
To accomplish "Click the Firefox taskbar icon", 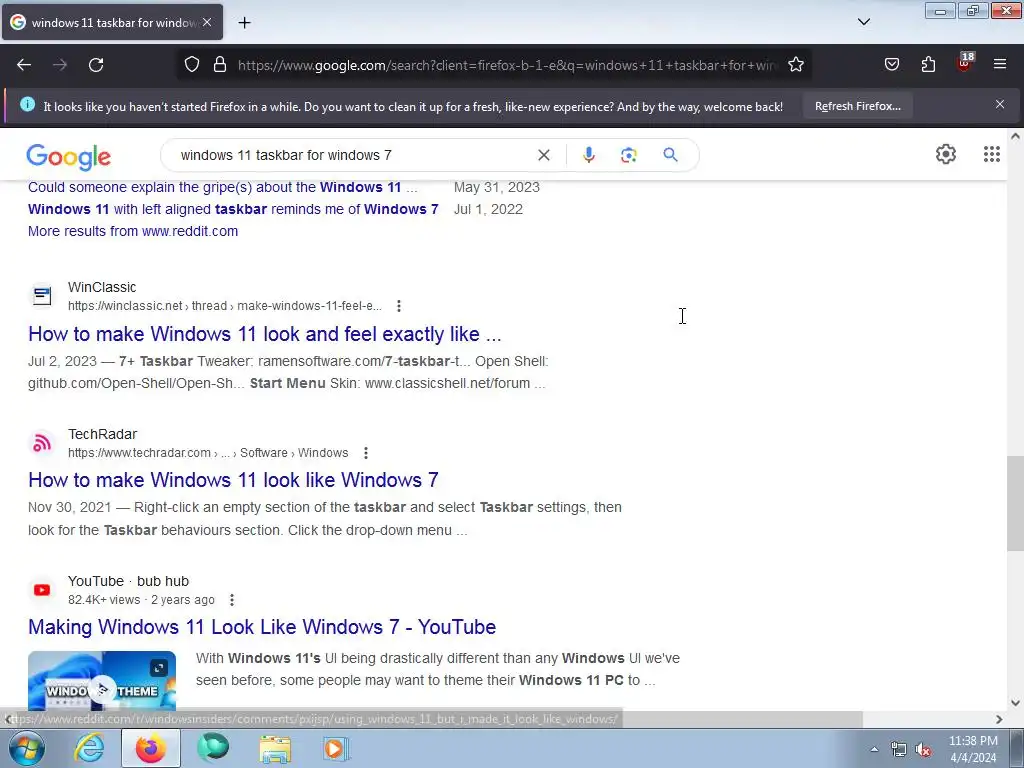I will pos(150,748).
